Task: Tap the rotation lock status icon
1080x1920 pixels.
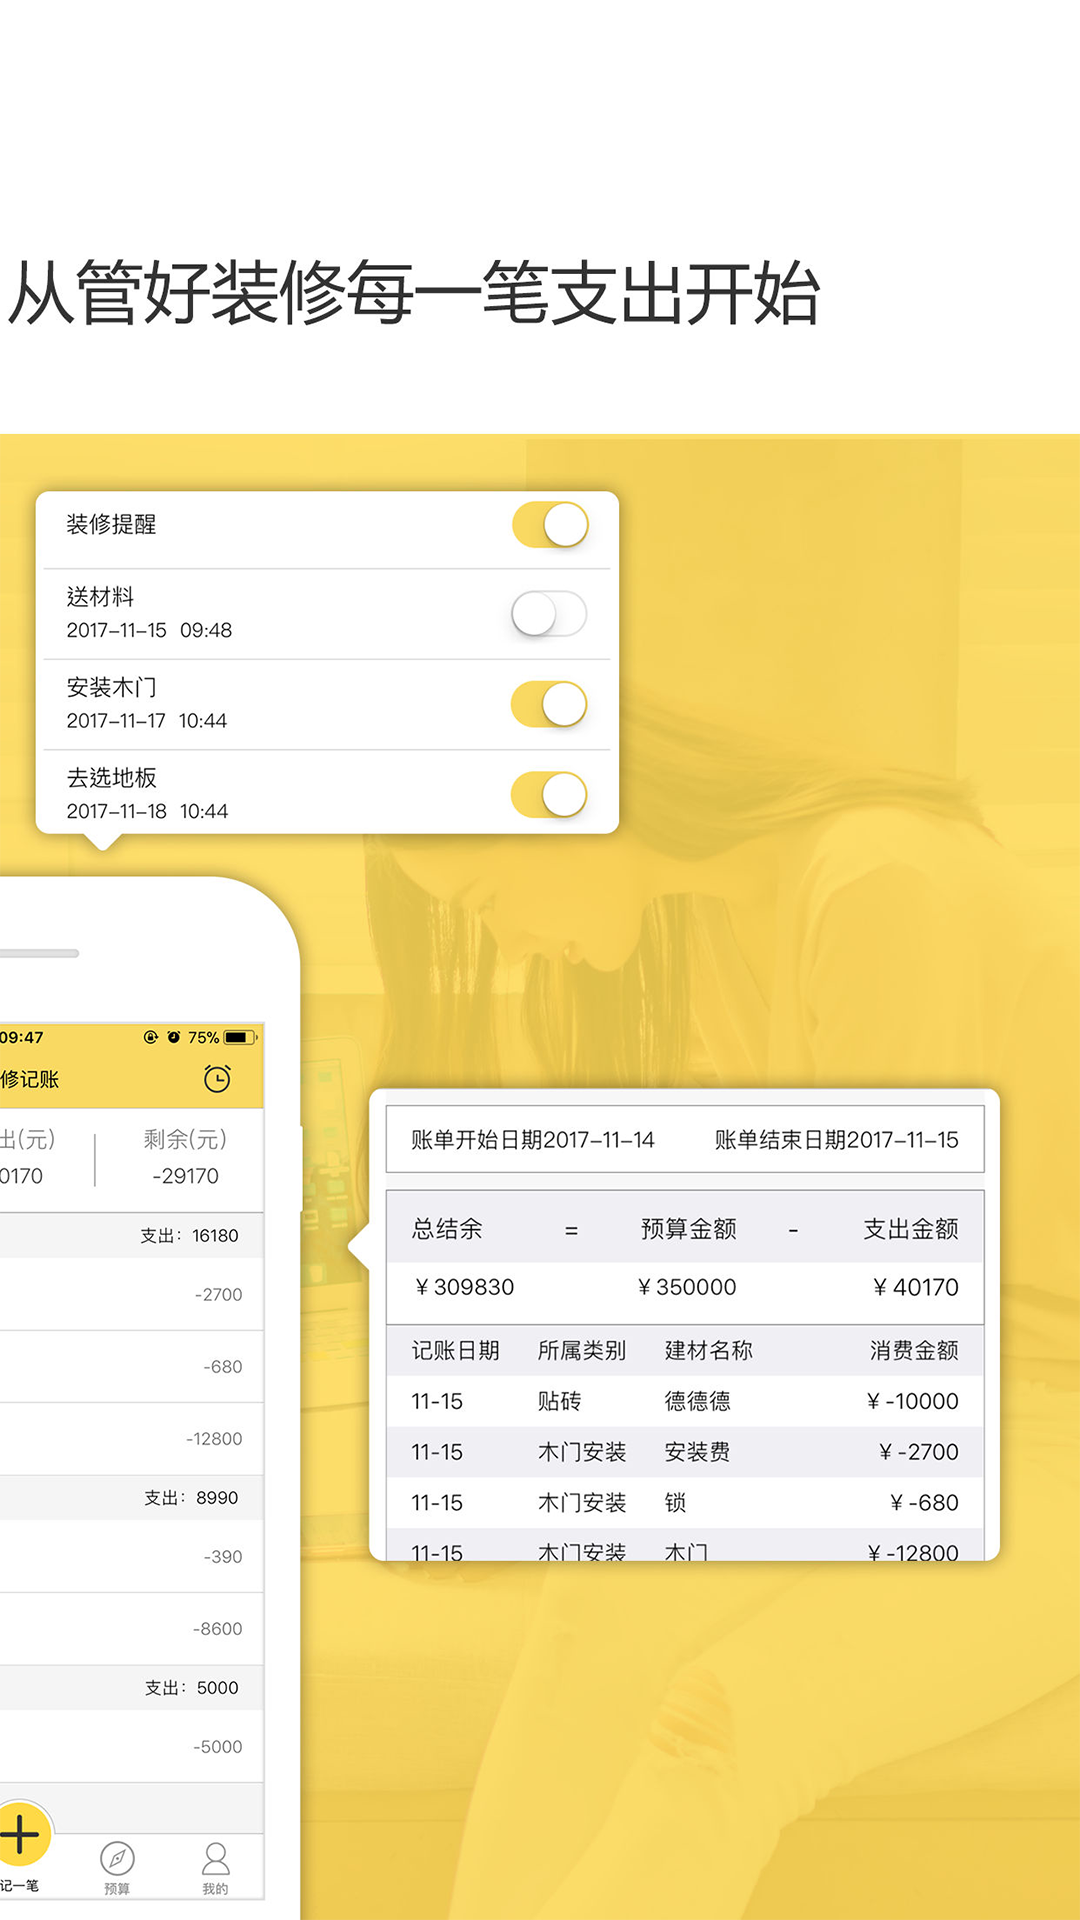Action: (x=151, y=1037)
